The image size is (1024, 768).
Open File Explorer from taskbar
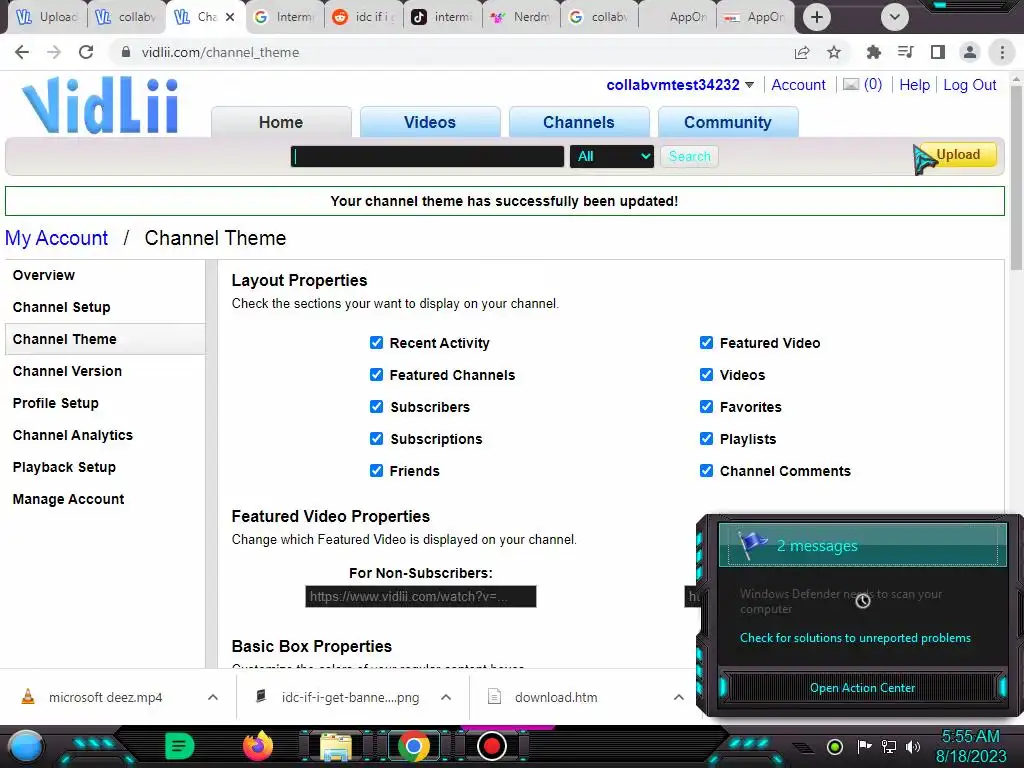(x=336, y=746)
